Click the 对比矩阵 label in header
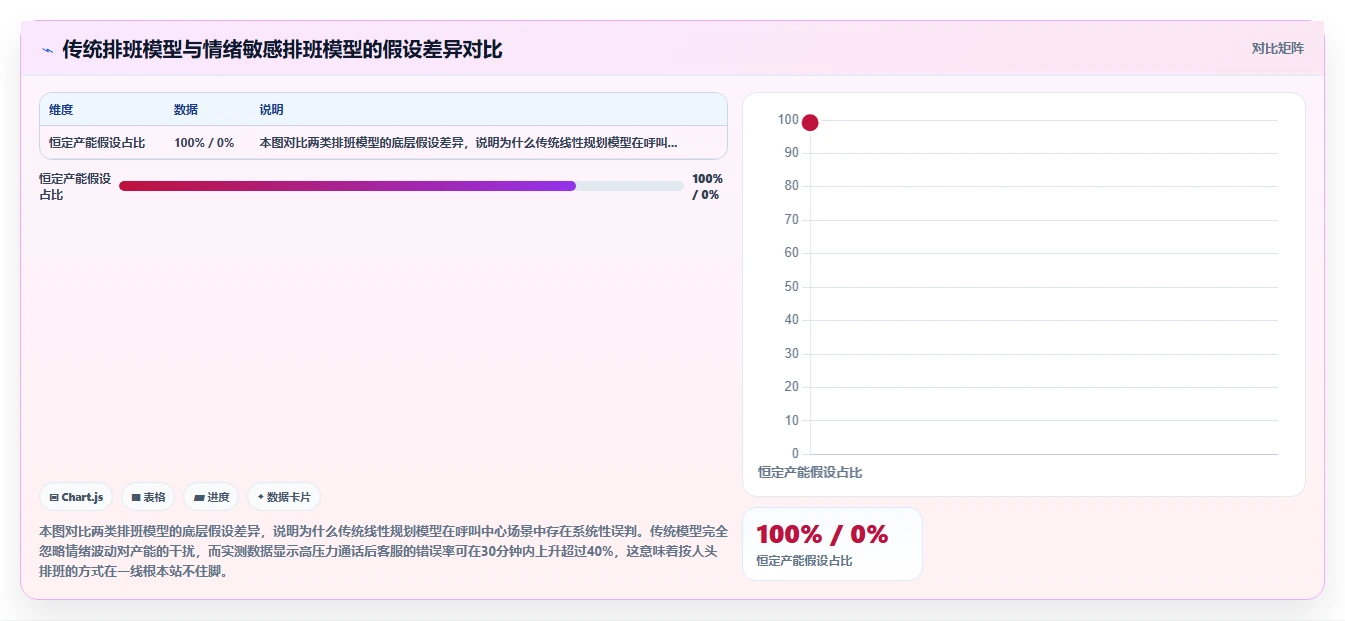The image size is (1345, 621). [1277, 48]
